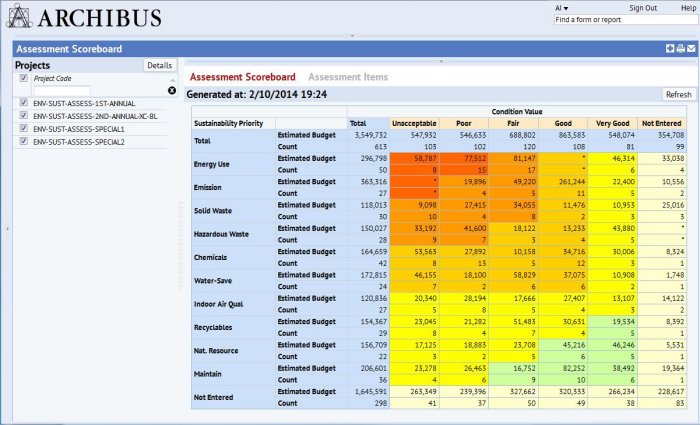
Task: Click the Sign Out link
Action: [643, 7]
